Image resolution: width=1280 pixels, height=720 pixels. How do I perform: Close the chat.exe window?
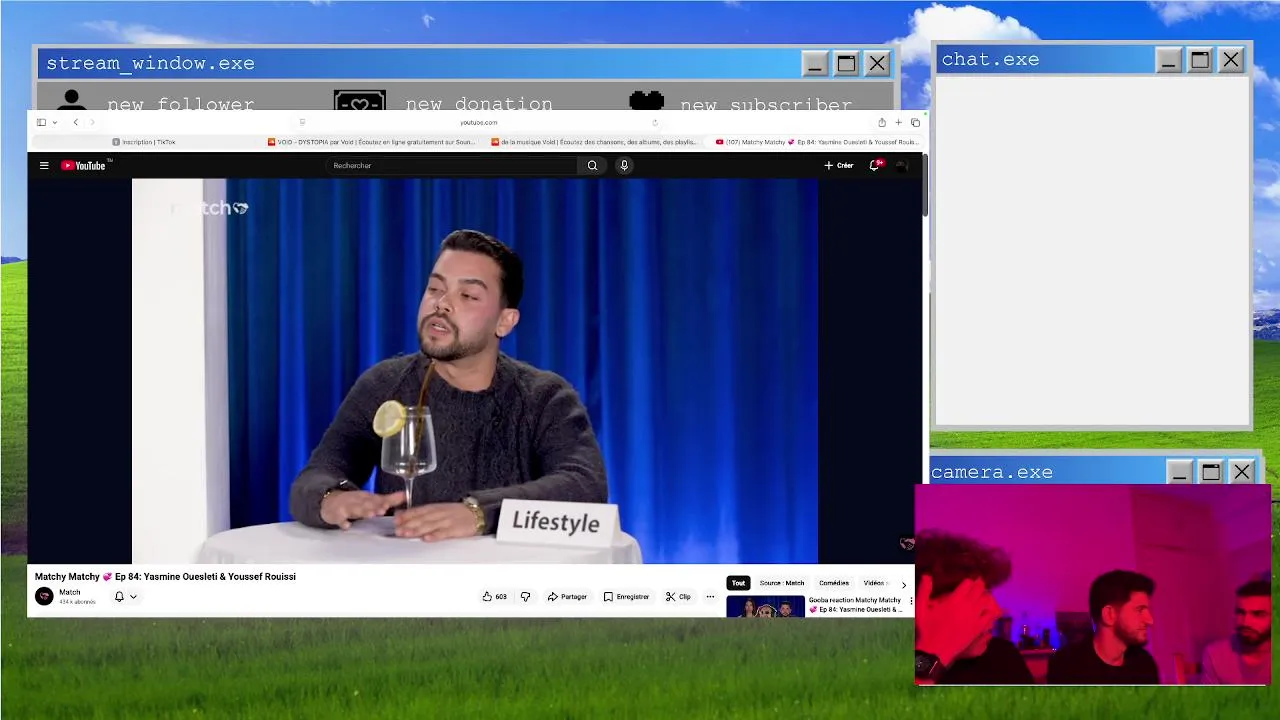tap(1231, 60)
